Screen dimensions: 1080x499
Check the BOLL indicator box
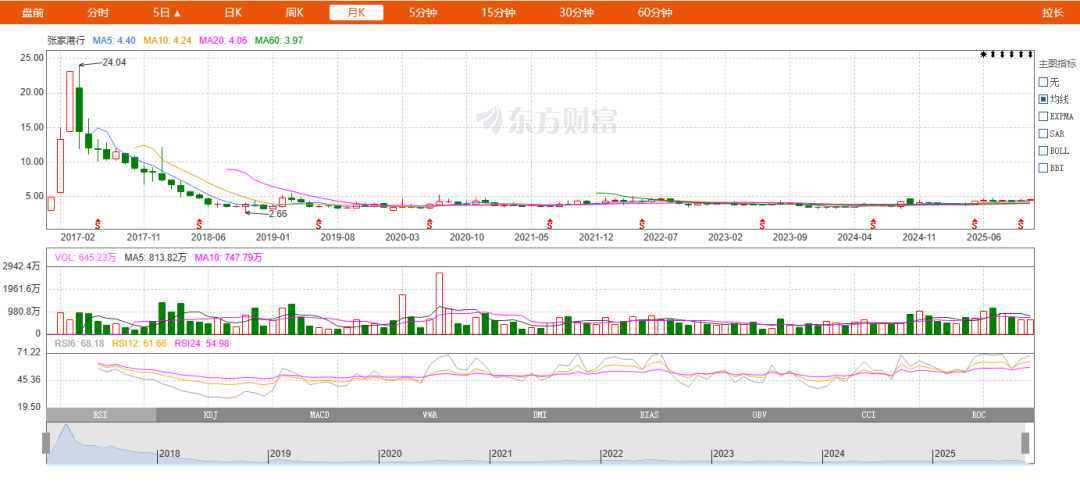pyautogui.click(x=1043, y=150)
